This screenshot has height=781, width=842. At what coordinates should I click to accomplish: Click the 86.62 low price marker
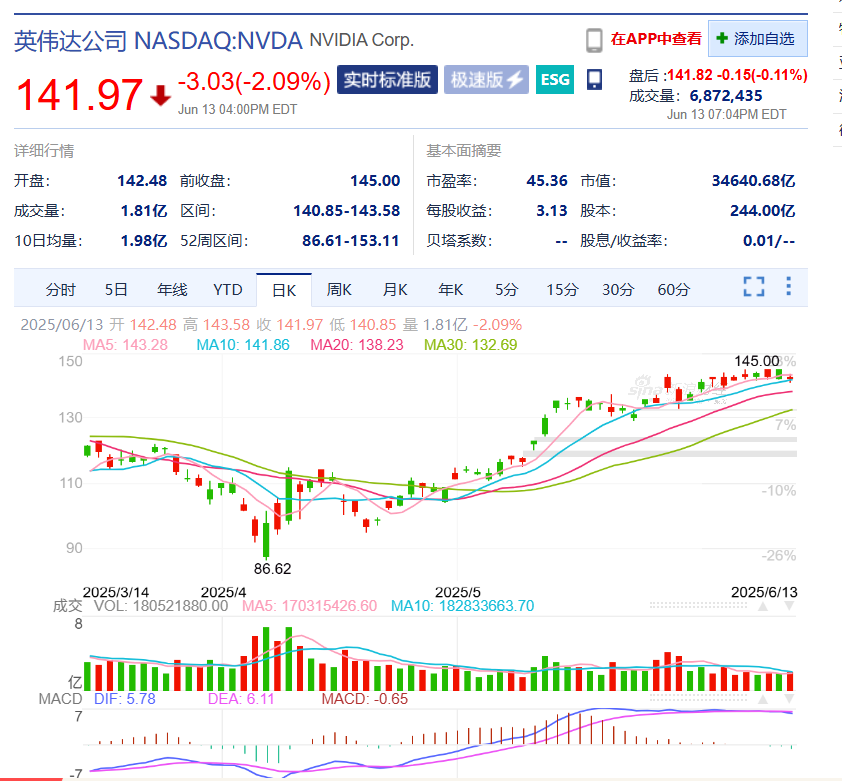pyautogui.click(x=272, y=569)
